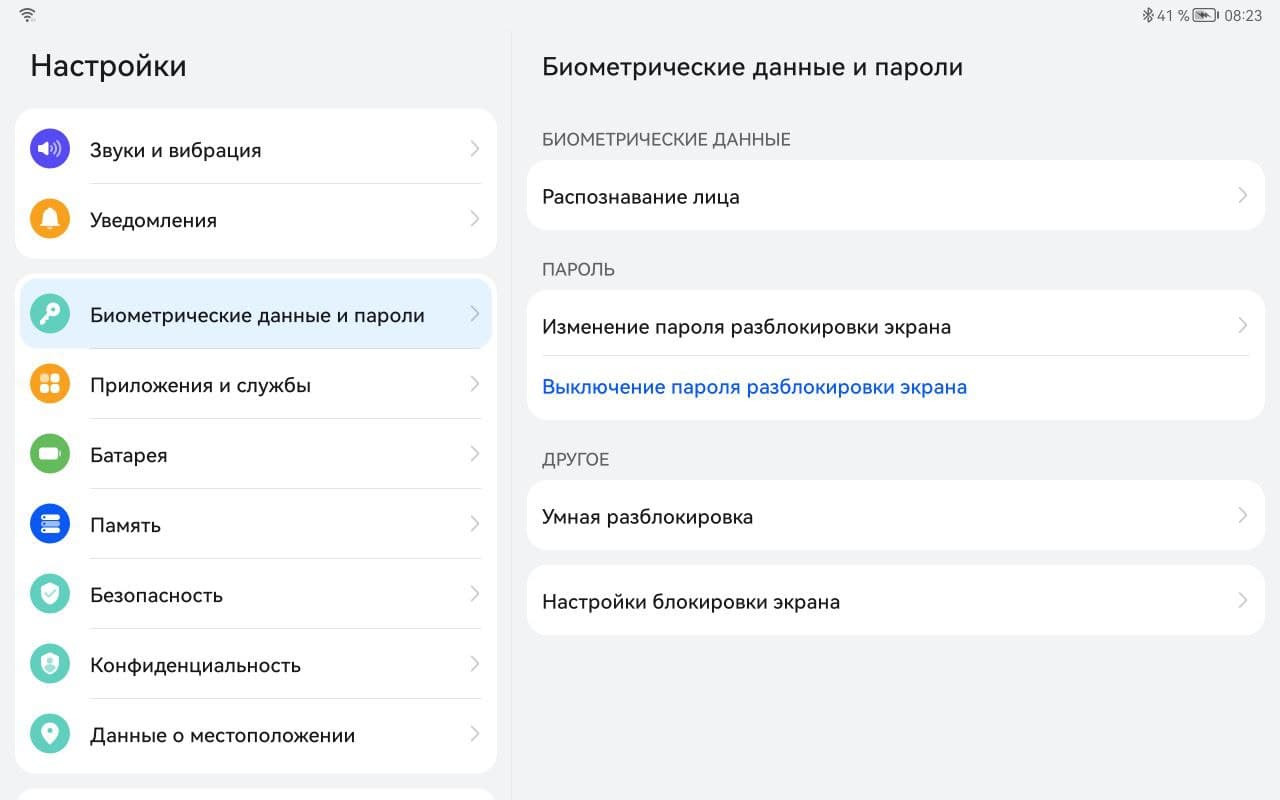Tap the battery indicator in status bar
This screenshot has height=800, width=1280.
coord(1204,15)
